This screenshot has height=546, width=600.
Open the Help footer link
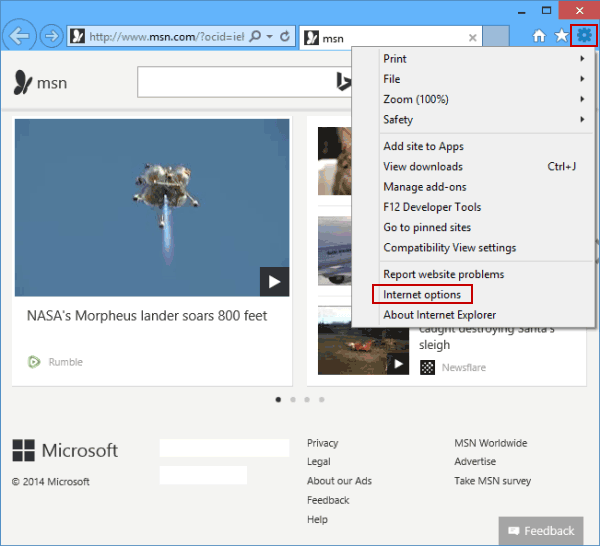(317, 519)
